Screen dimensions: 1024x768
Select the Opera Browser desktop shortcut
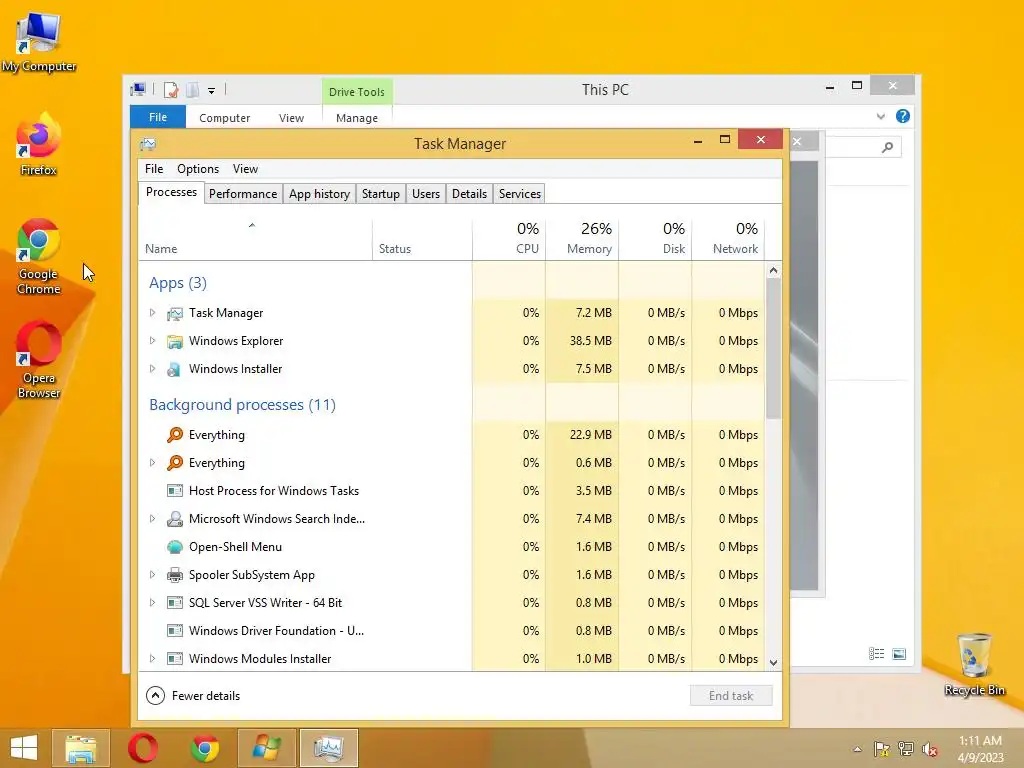pos(39,360)
